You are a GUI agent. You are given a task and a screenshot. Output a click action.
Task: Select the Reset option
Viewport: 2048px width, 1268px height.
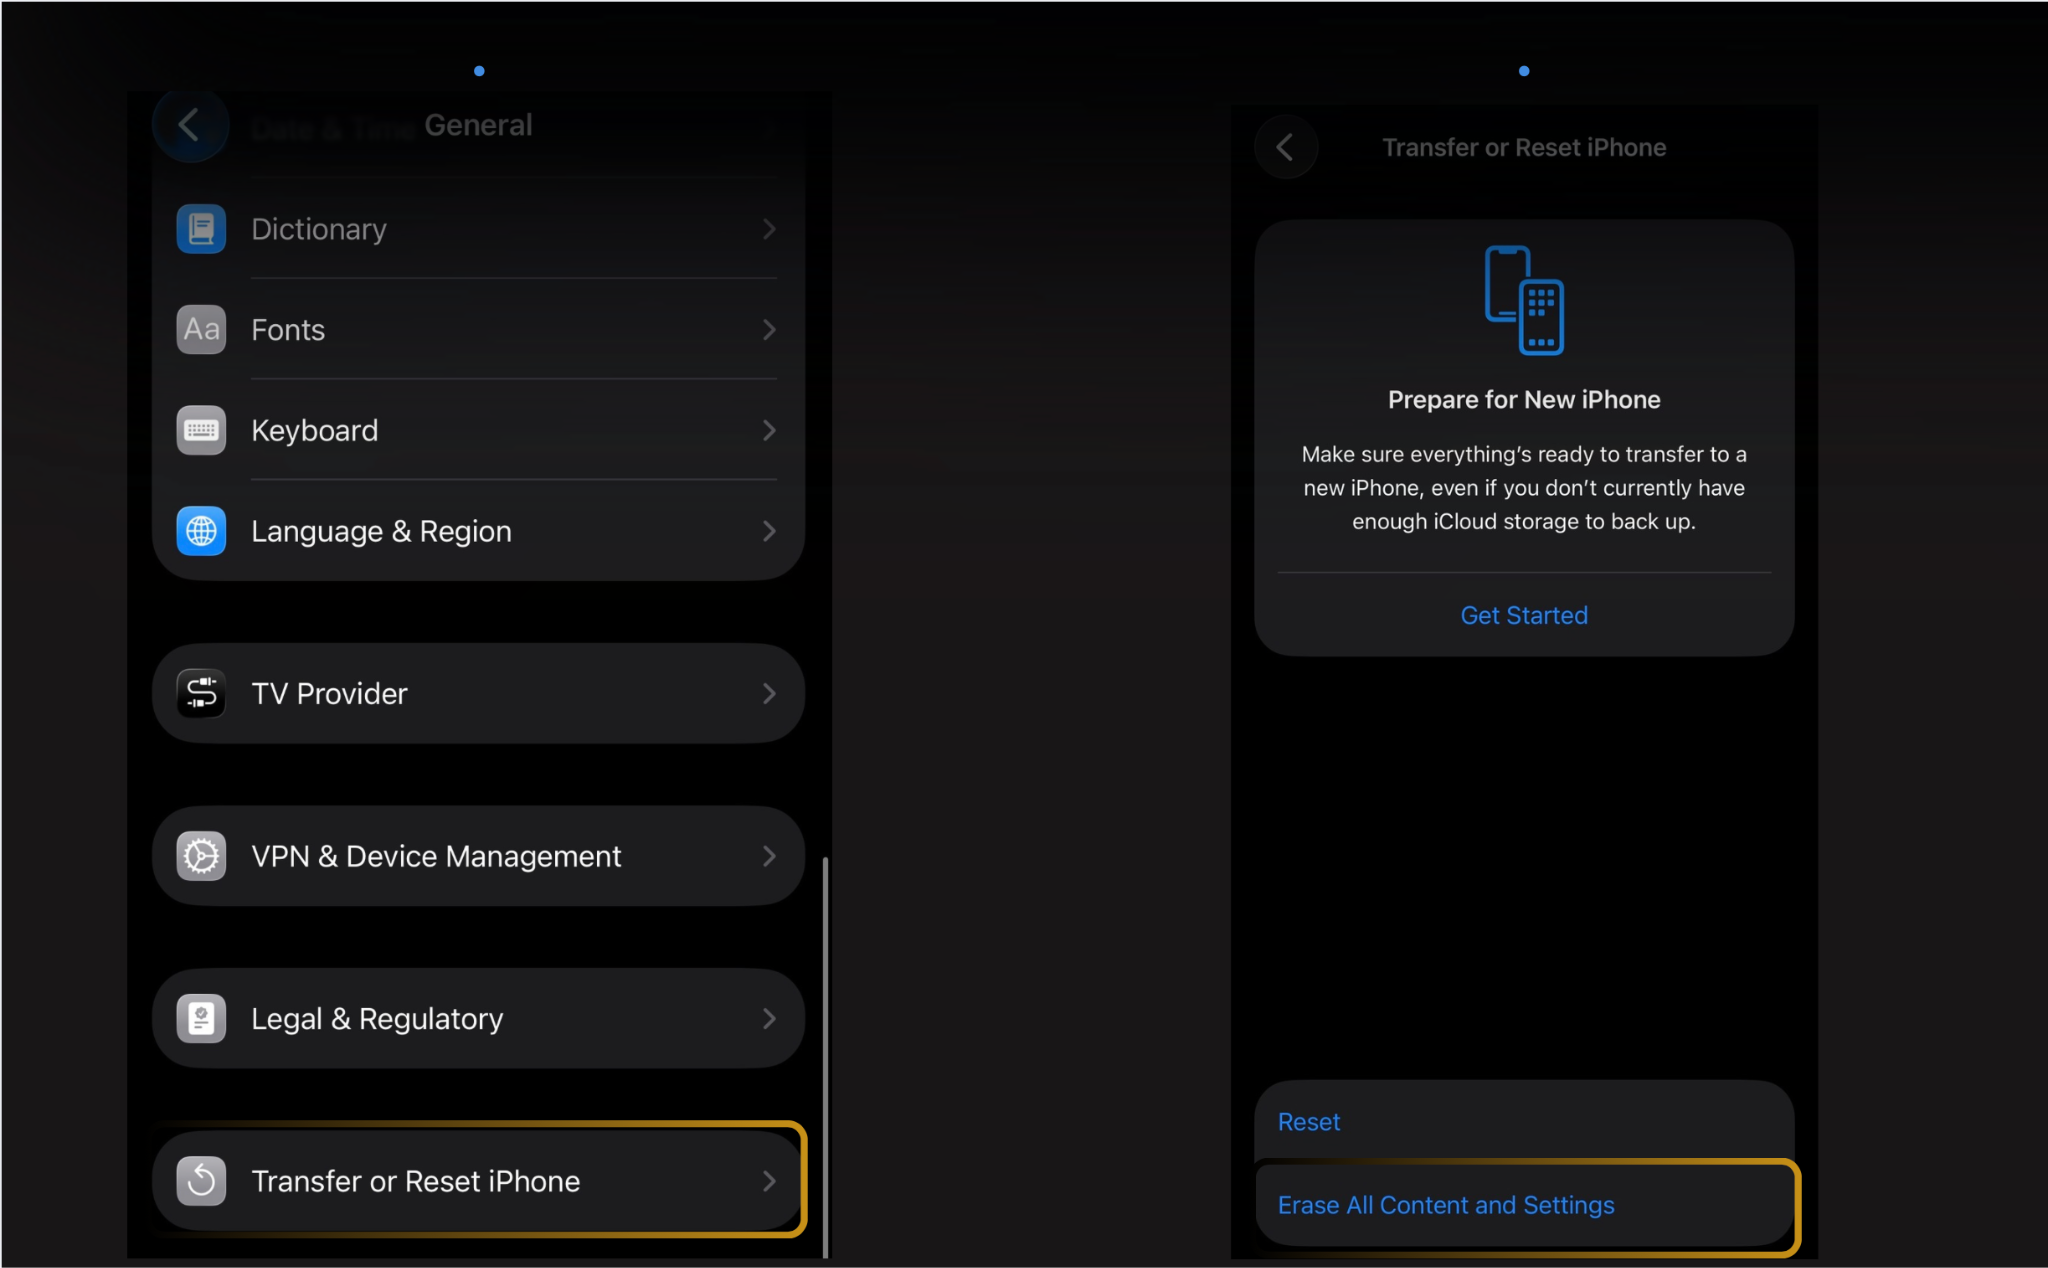(x=1307, y=1121)
